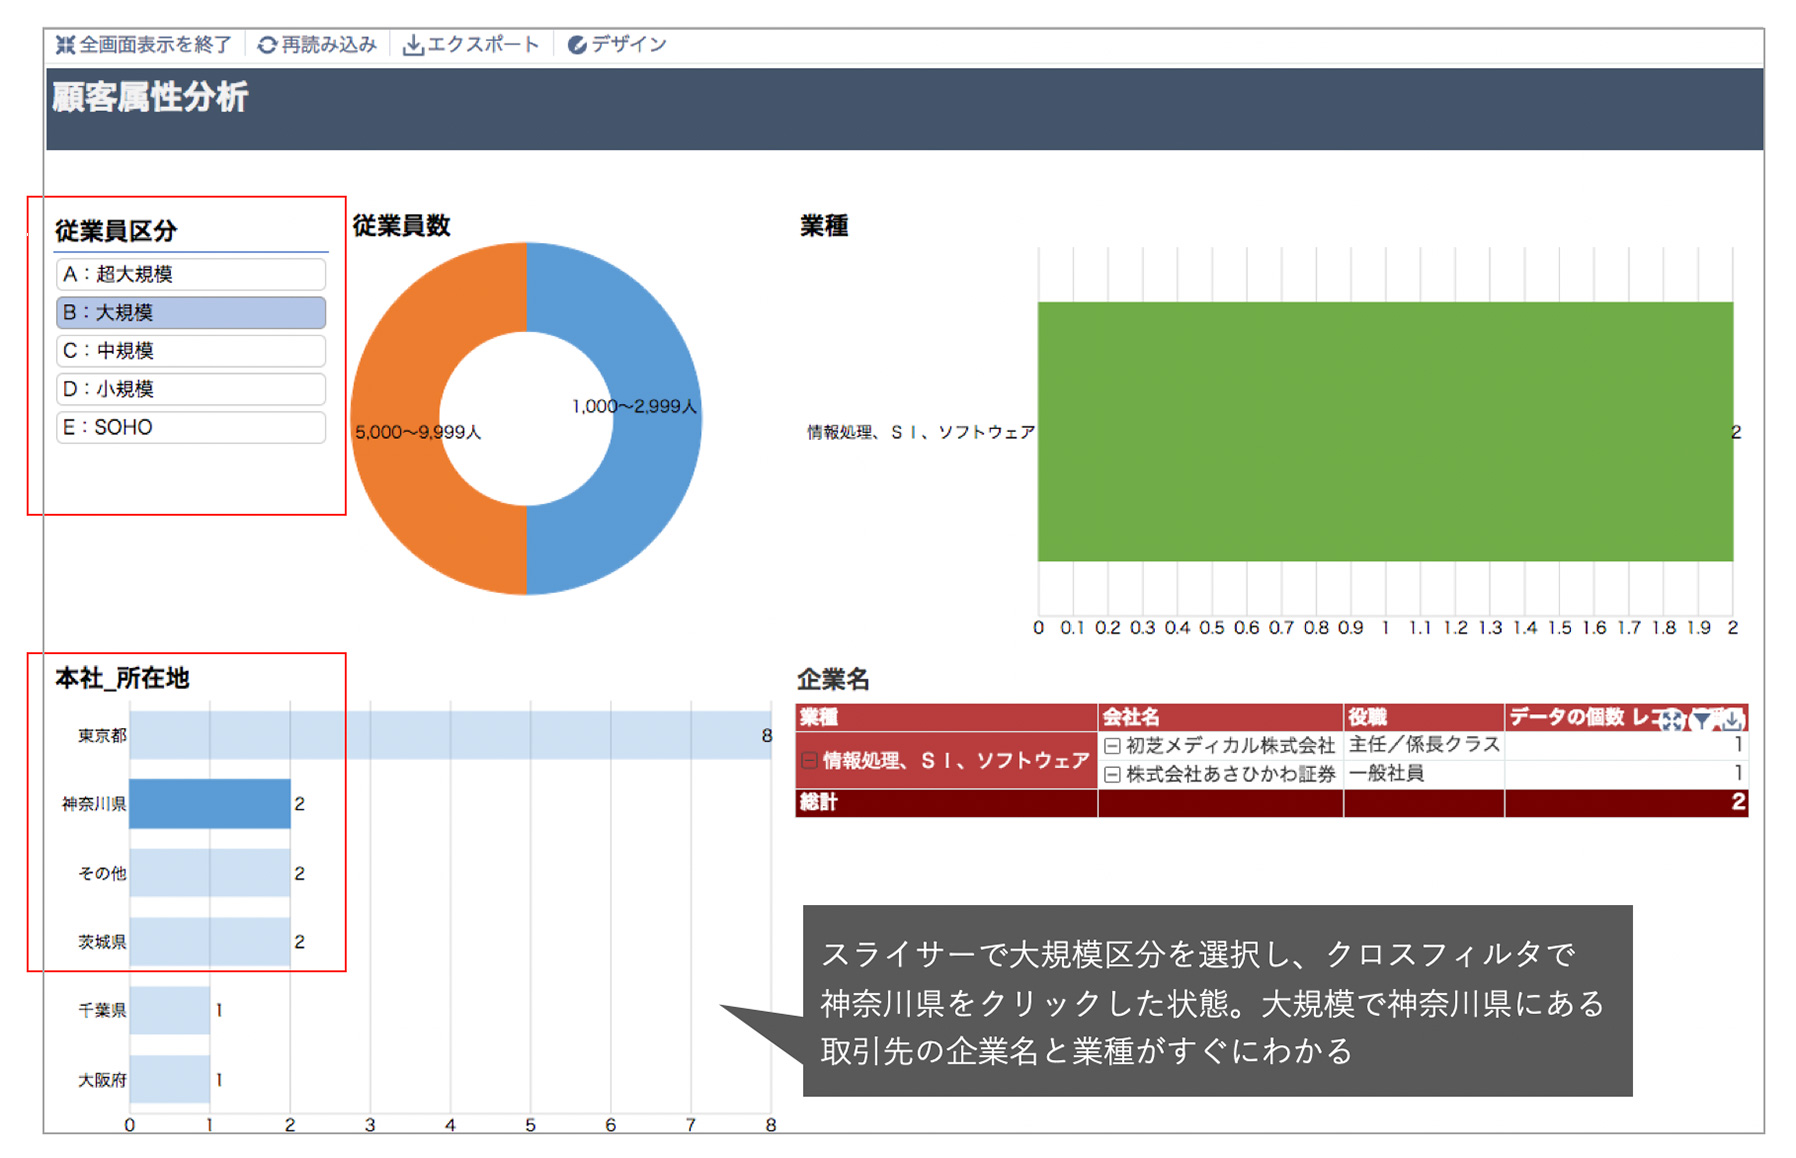
Task: Collapse the 情報処理、ＳＩ、ソフトウェア row group
Action: point(810,761)
